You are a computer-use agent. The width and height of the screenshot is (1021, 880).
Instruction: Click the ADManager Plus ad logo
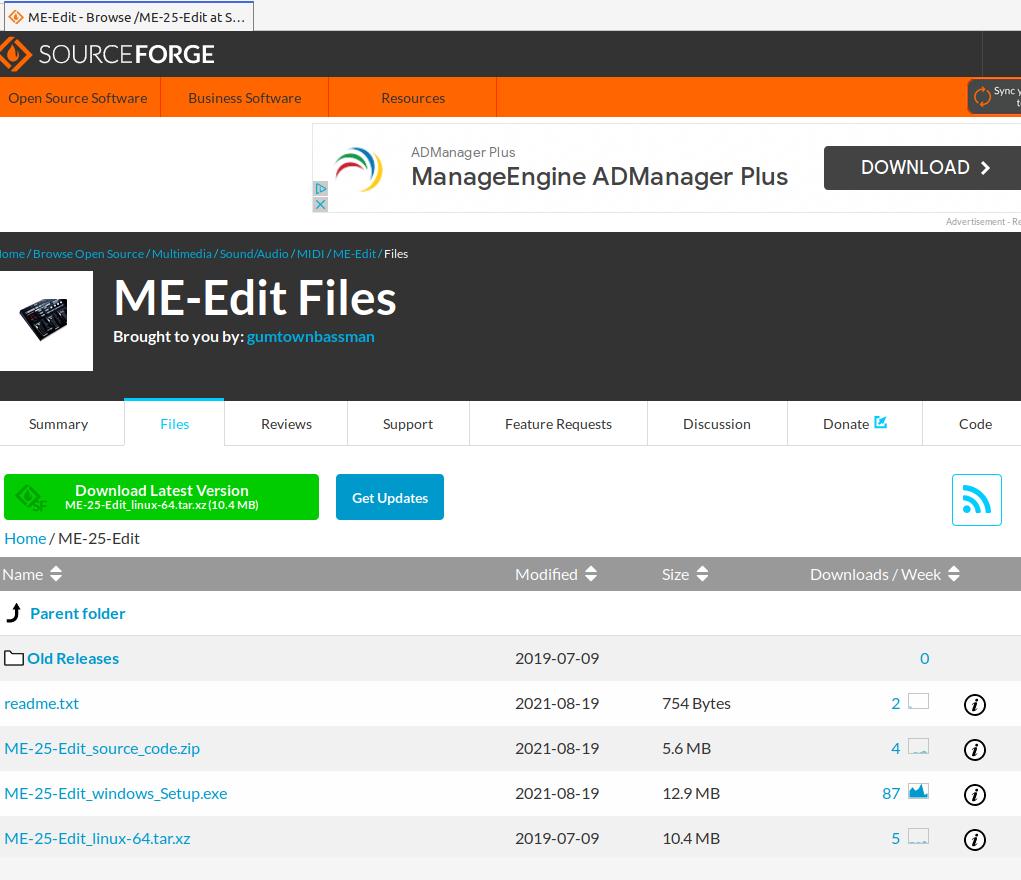click(359, 169)
